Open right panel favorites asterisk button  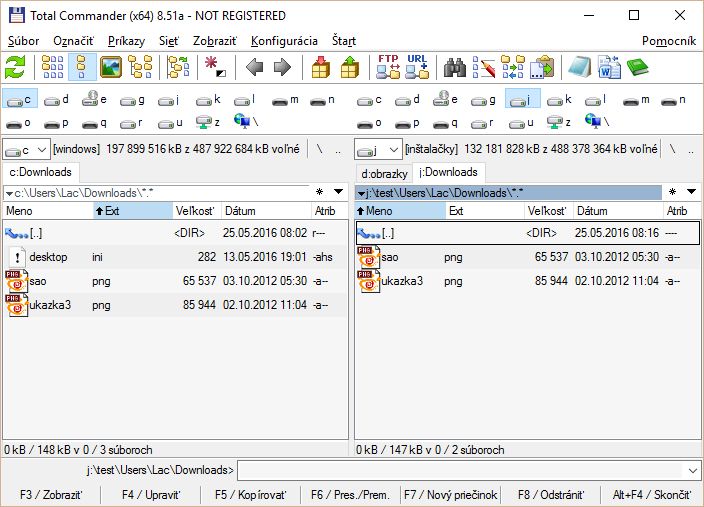(x=672, y=192)
